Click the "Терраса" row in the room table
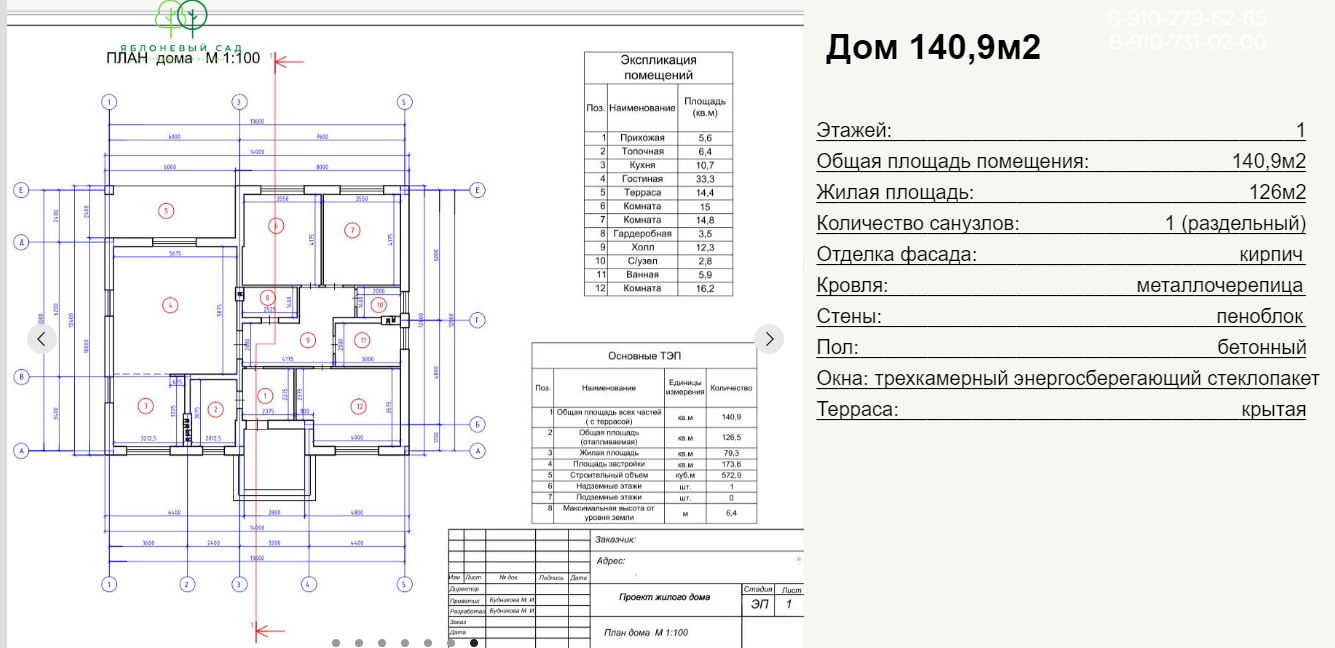Viewport: 1335px width, 648px height. tap(658, 192)
